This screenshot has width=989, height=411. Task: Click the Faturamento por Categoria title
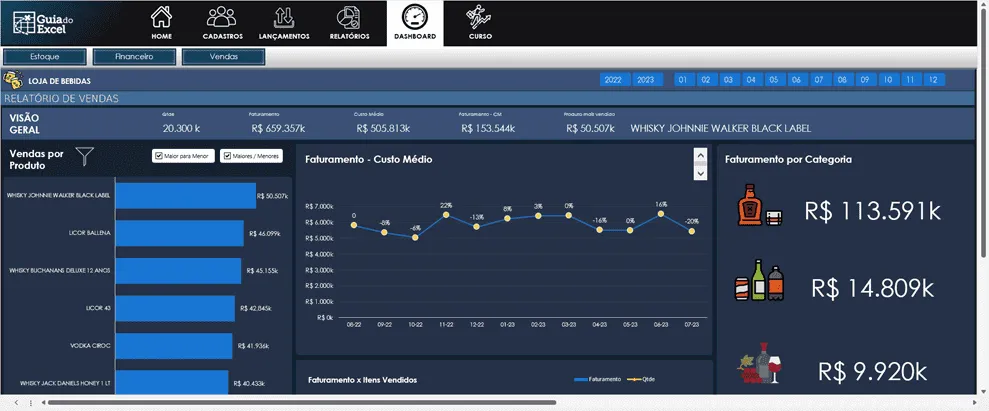tap(788, 160)
